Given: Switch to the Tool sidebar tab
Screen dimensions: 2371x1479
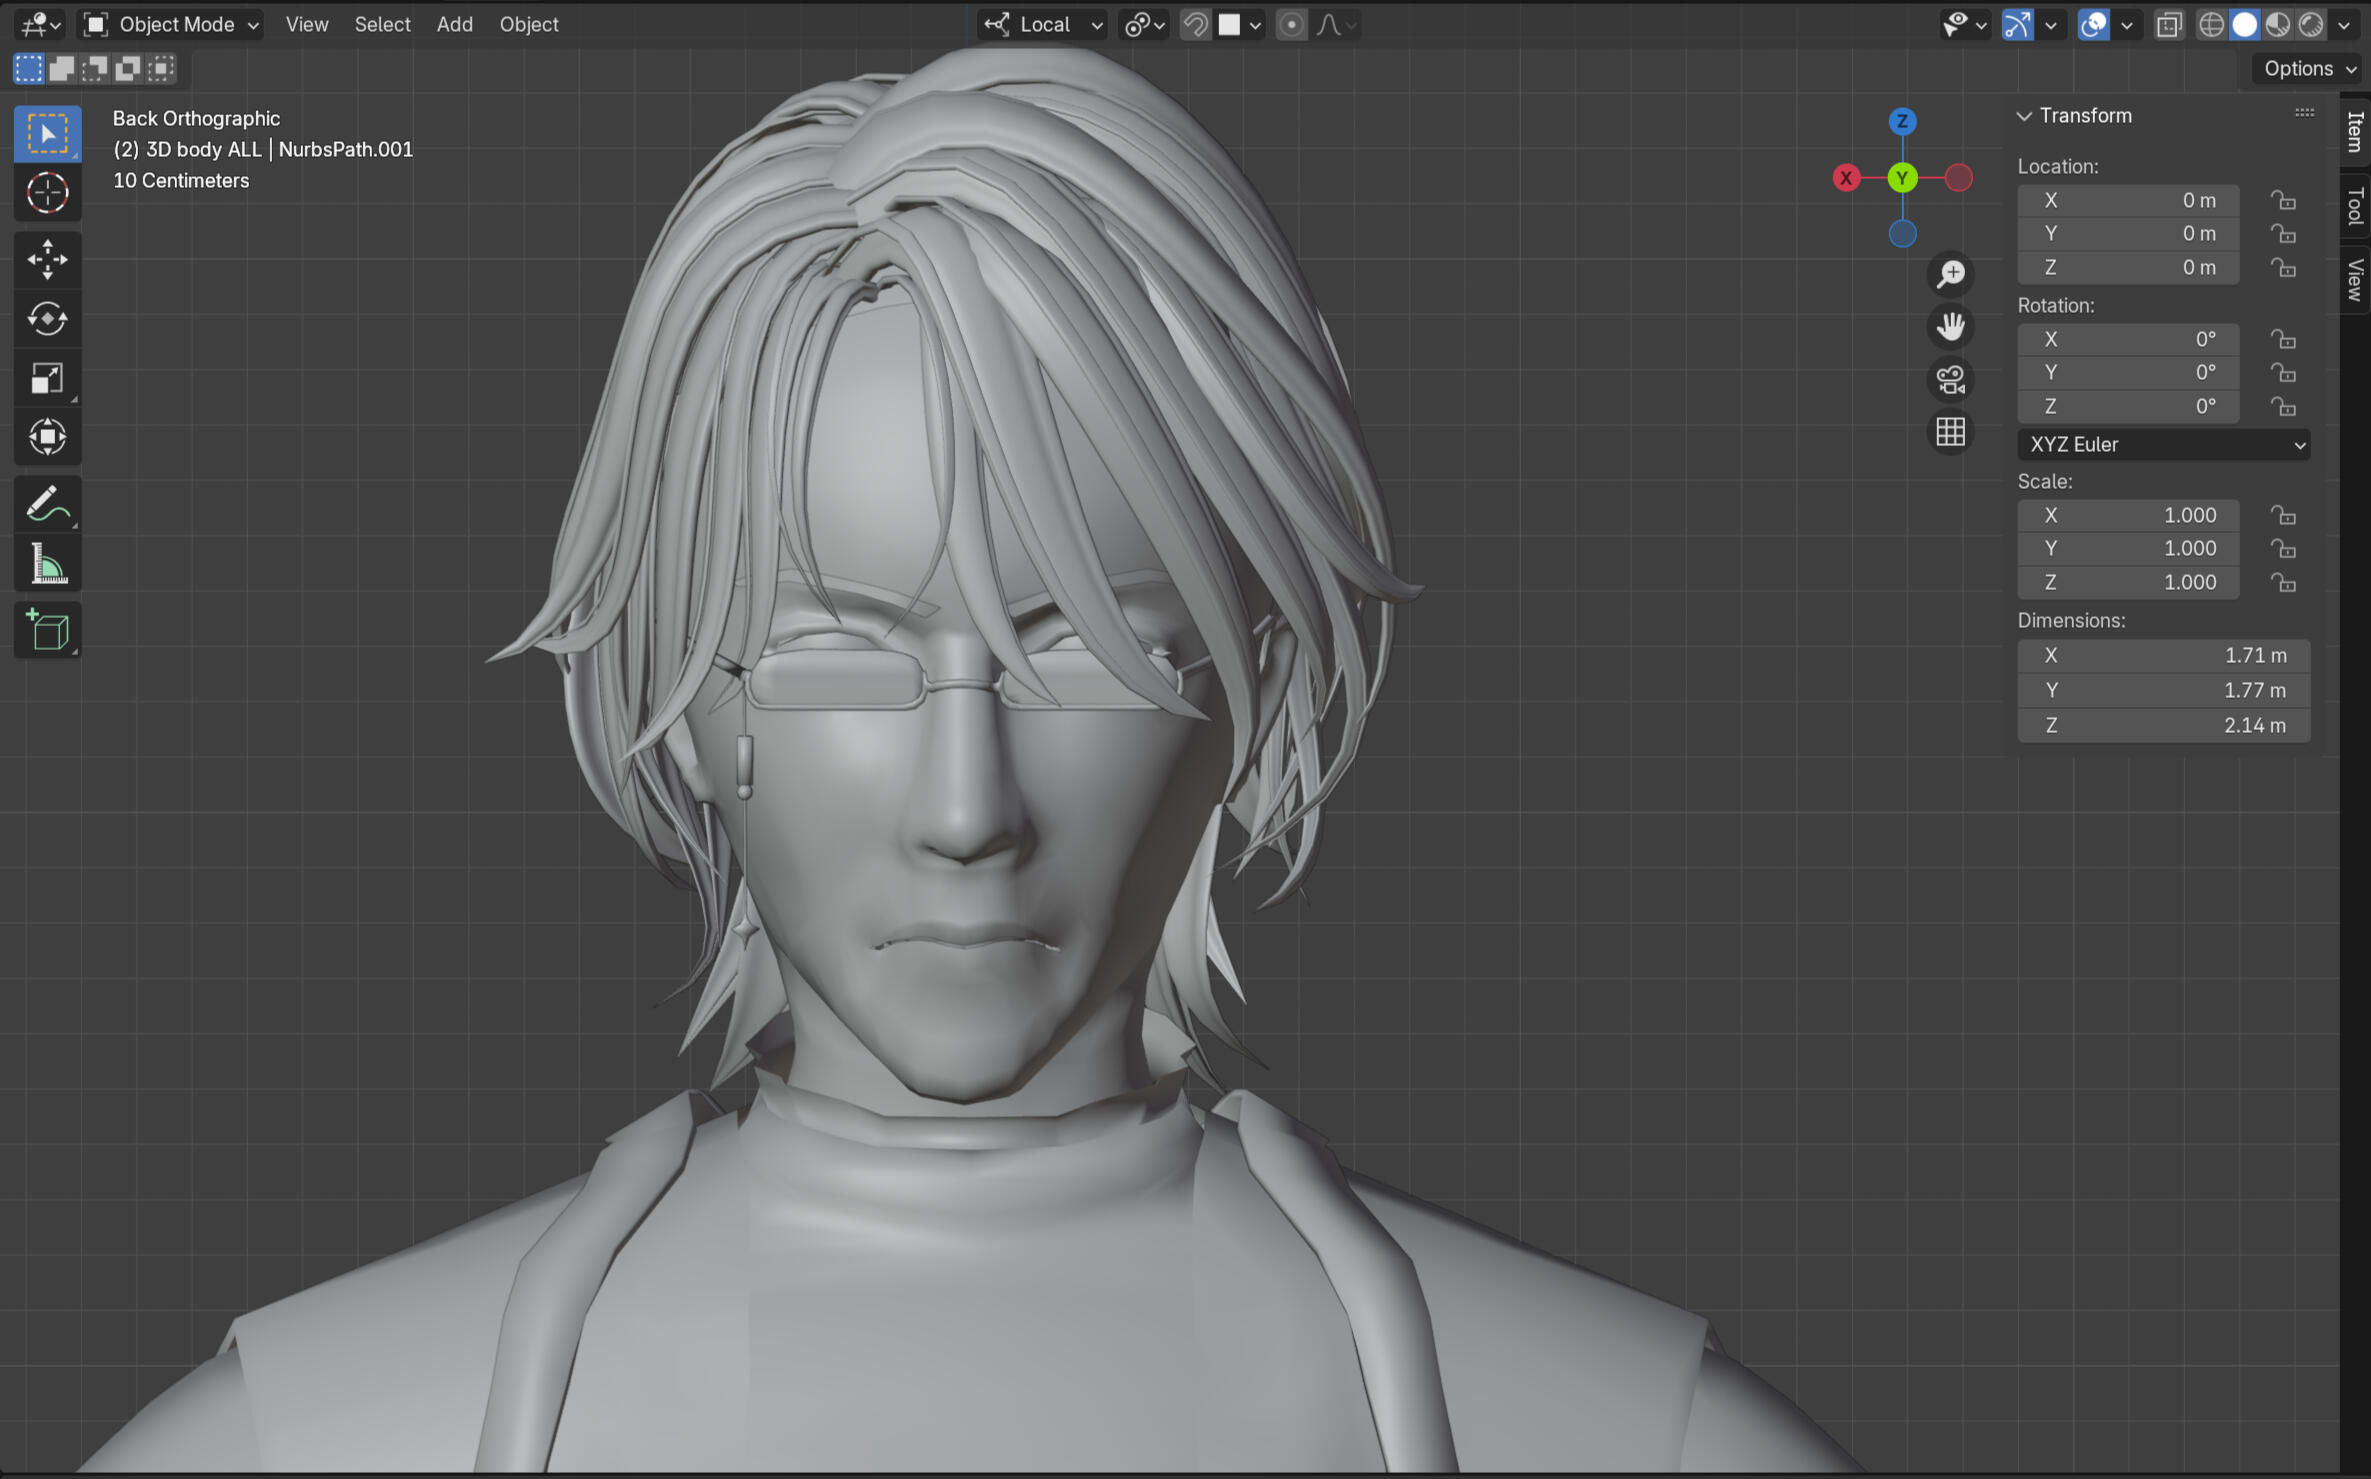Looking at the screenshot, I should [x=2355, y=206].
